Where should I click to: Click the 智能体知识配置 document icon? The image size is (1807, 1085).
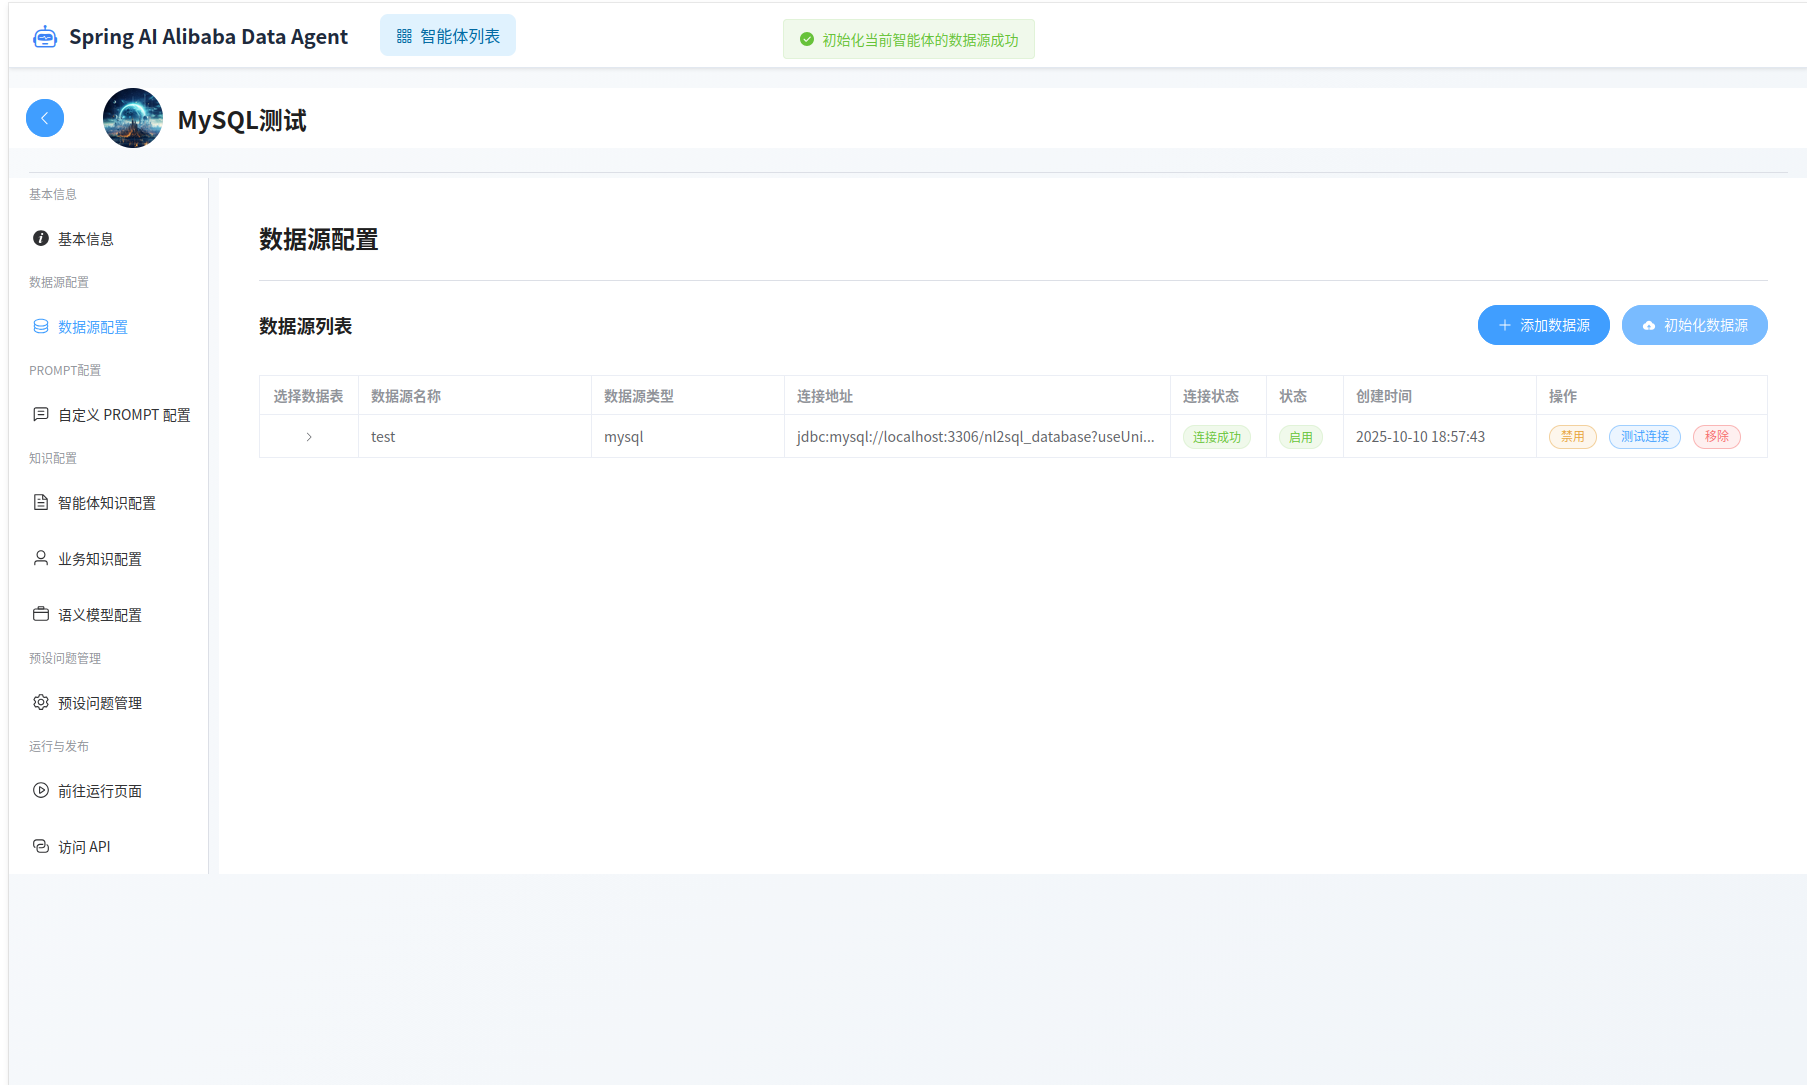(x=41, y=502)
